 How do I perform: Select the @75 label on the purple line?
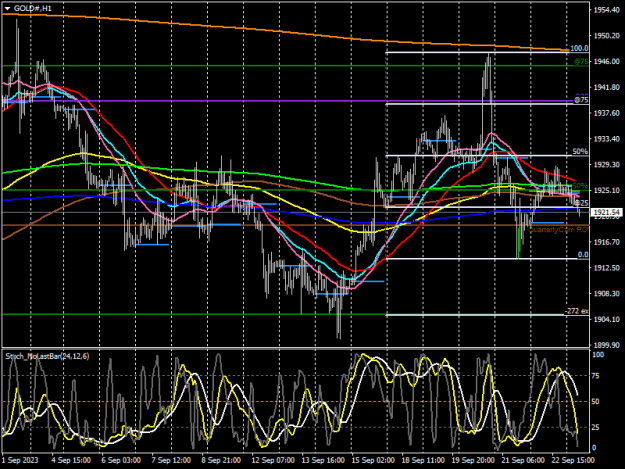tap(581, 100)
